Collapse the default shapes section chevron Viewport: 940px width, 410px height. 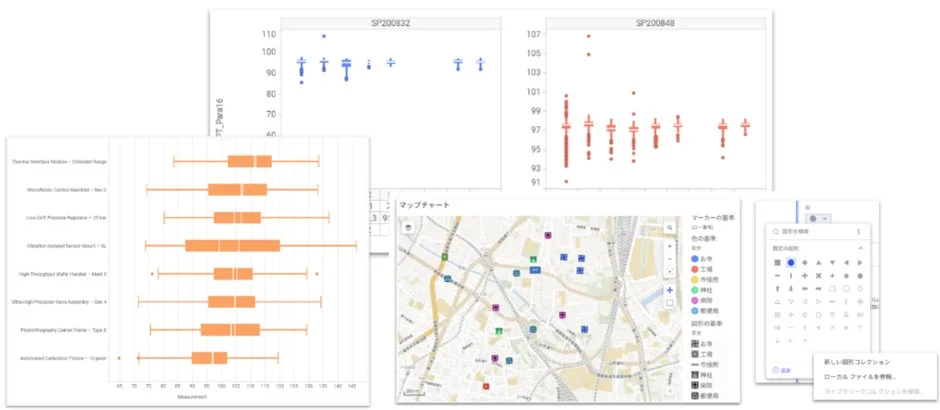coord(859,247)
